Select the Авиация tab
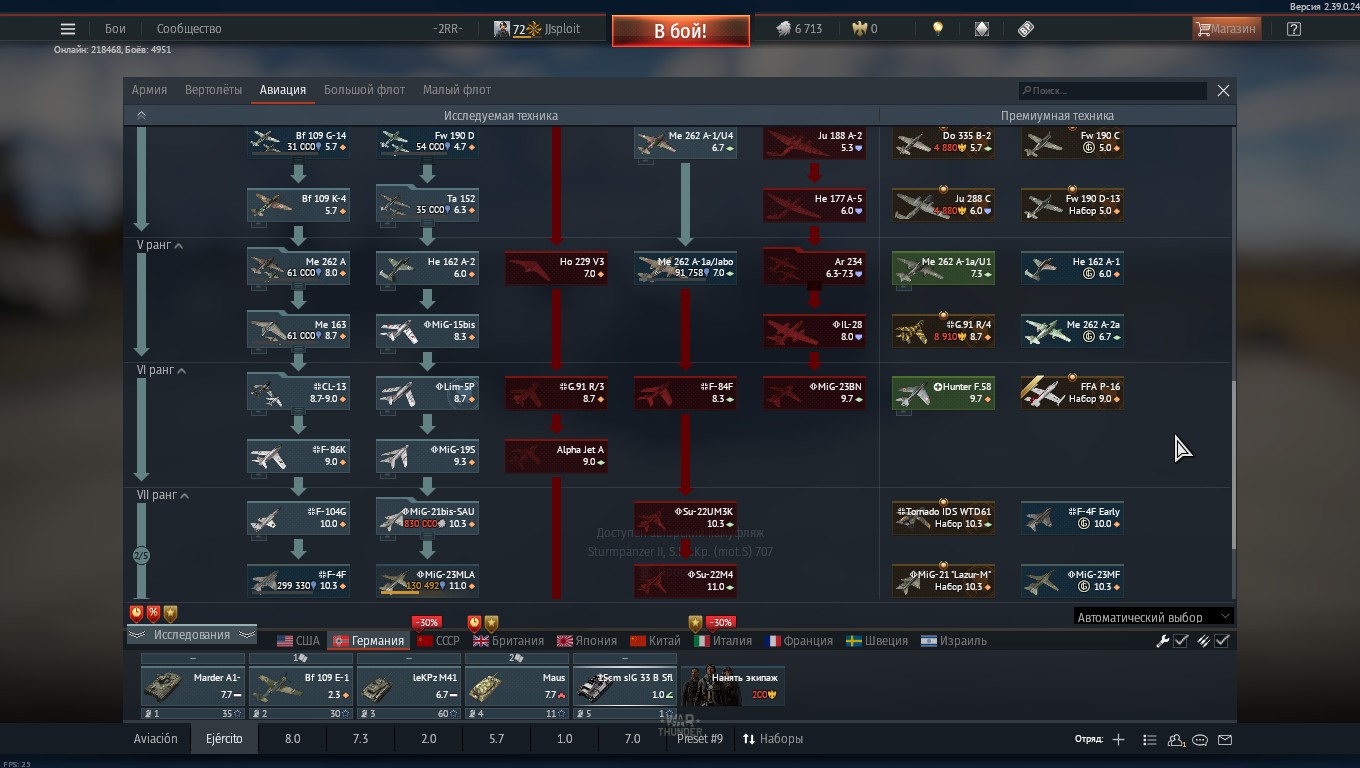Image resolution: width=1360 pixels, height=768 pixels. (x=283, y=90)
